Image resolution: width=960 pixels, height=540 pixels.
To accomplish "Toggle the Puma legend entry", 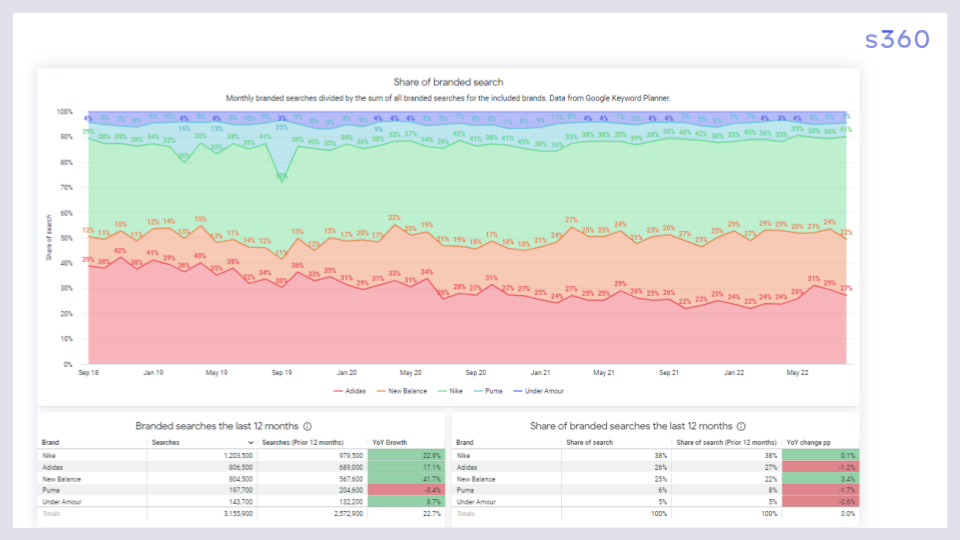I will click(x=488, y=391).
